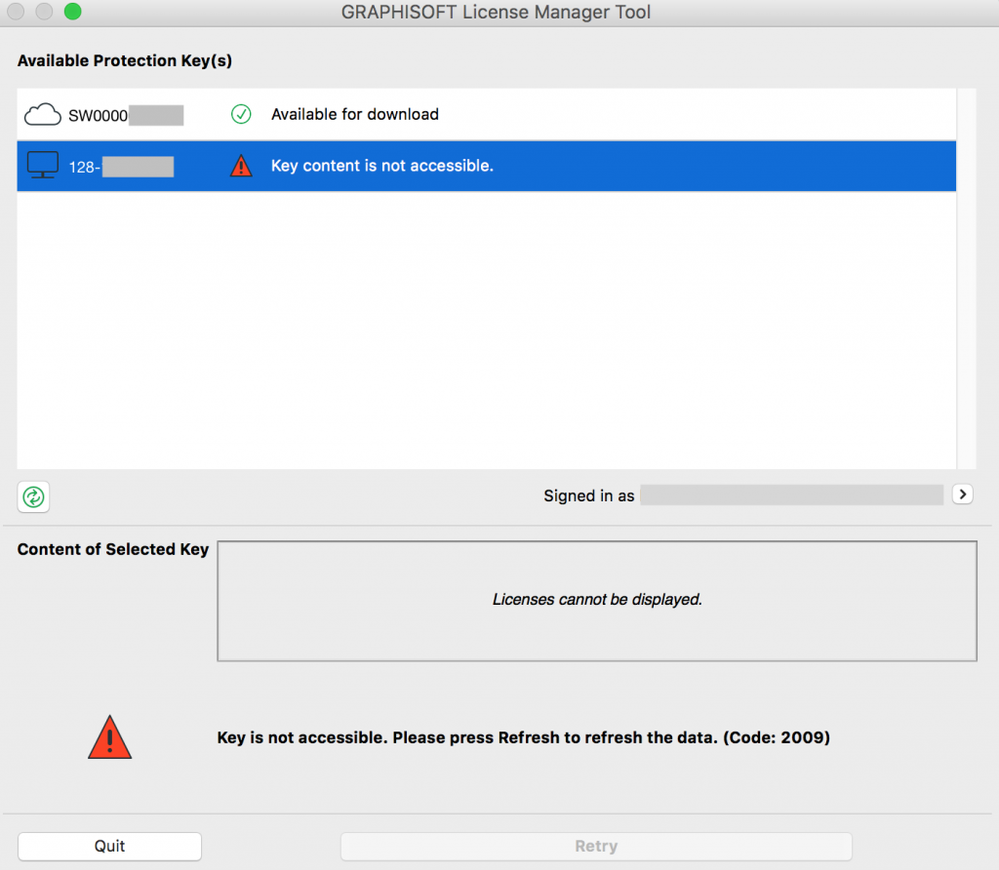
Task: Click large red warning triangle near error message
Action: 110,737
